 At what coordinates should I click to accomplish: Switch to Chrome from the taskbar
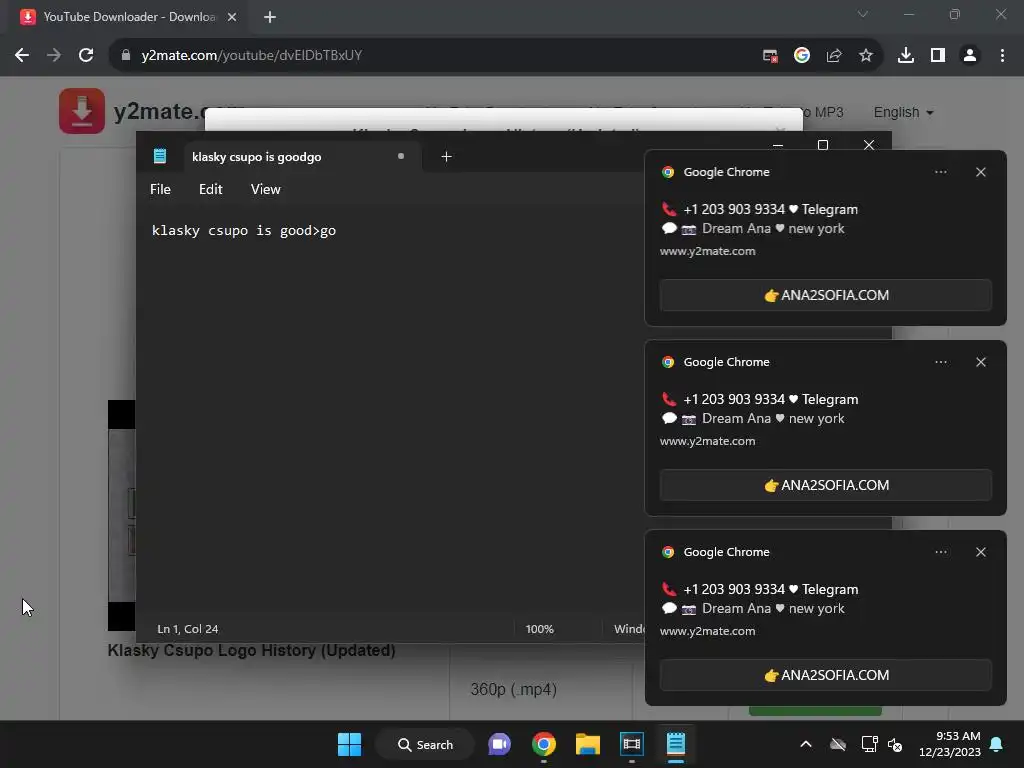point(543,744)
